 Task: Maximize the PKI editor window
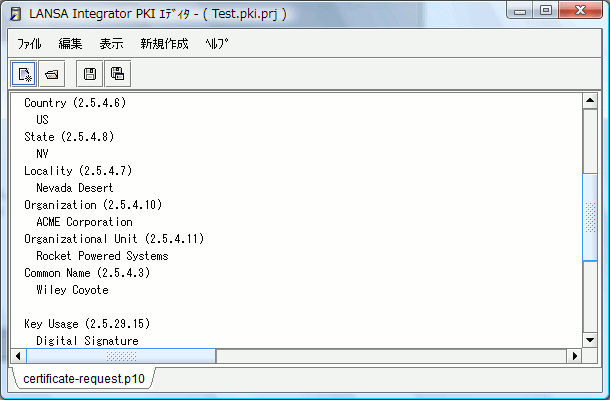[x=546, y=11]
